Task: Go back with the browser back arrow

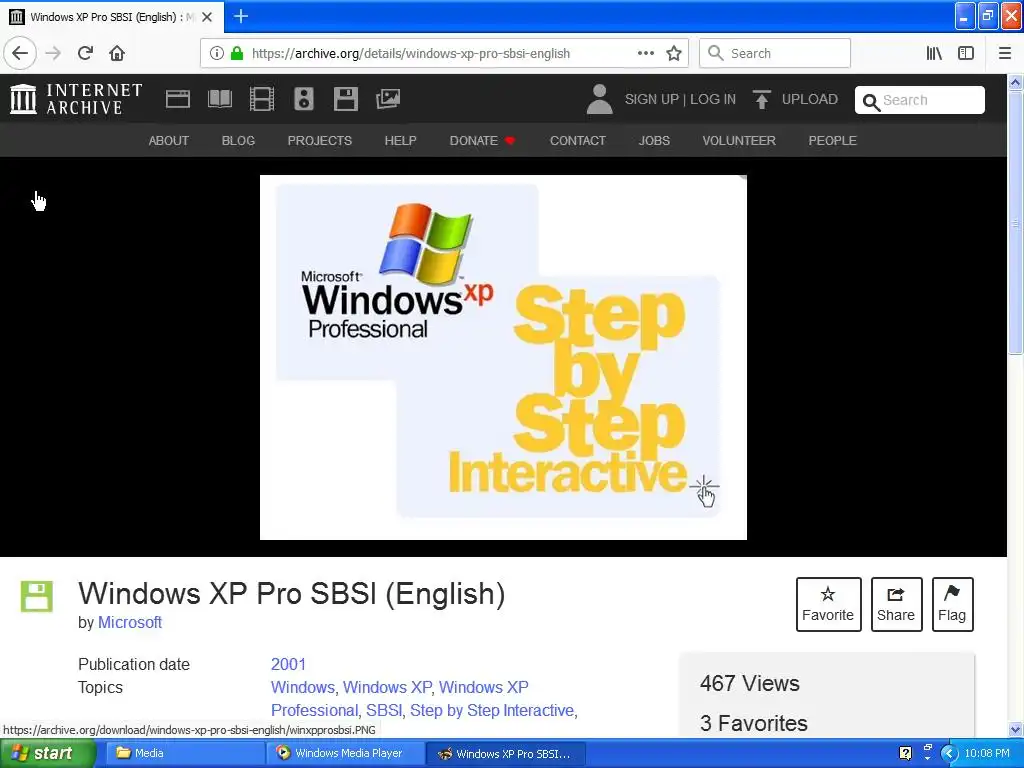Action: pyautogui.click(x=20, y=53)
